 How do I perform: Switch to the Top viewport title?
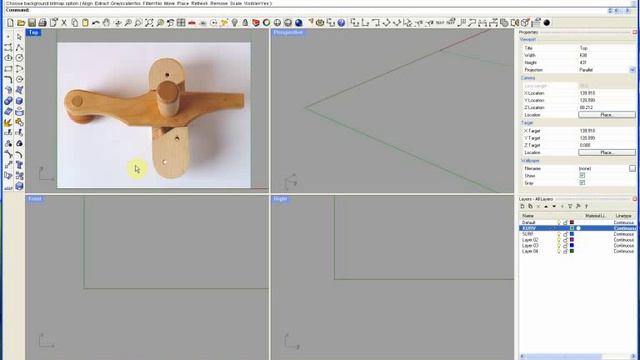tap(33, 32)
